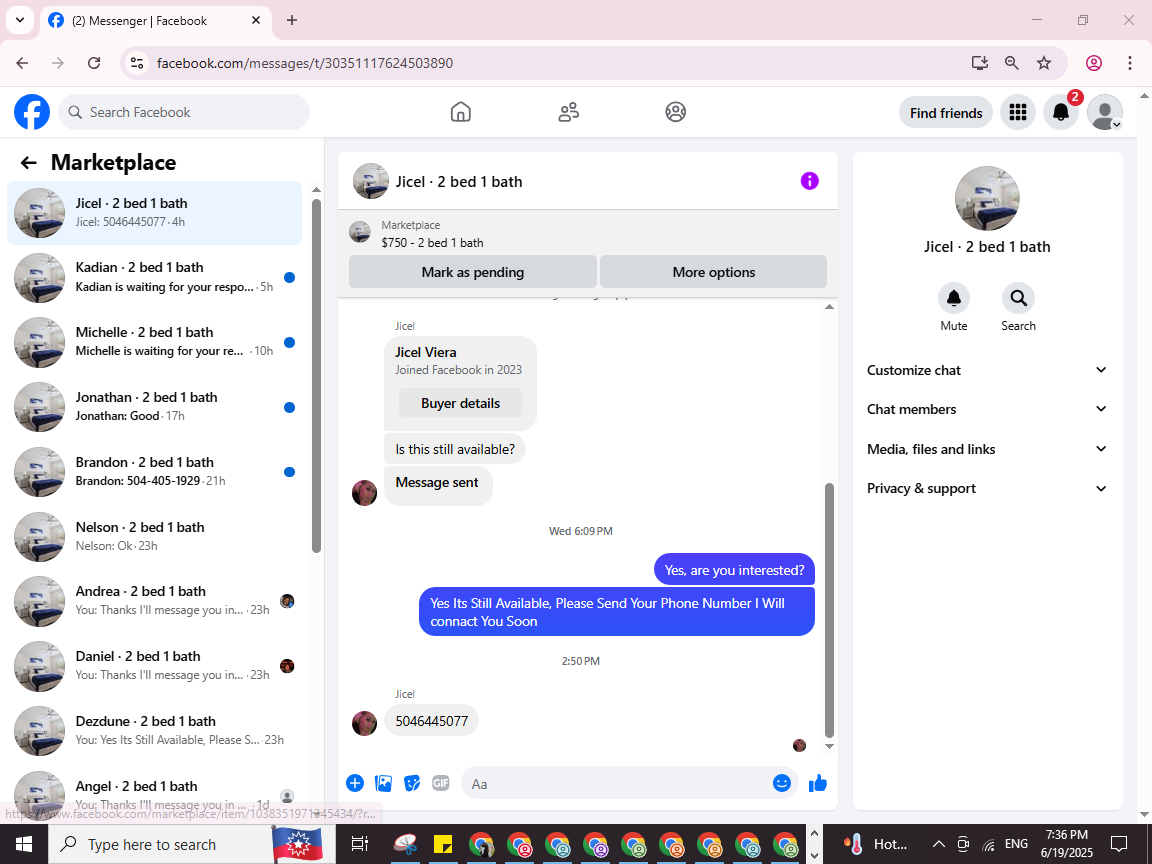Viewport: 1152px width, 864px height.
Task: Open Chrome three-dot menu
Action: [1130, 63]
